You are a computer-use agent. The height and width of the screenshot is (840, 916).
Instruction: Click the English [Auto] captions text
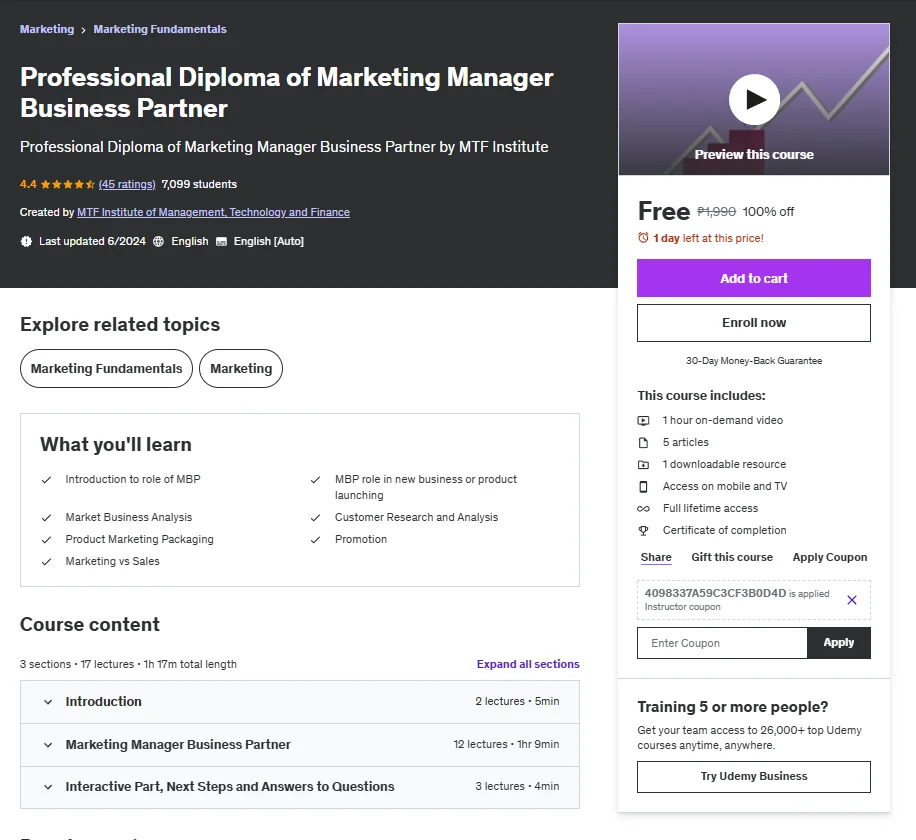pos(269,241)
